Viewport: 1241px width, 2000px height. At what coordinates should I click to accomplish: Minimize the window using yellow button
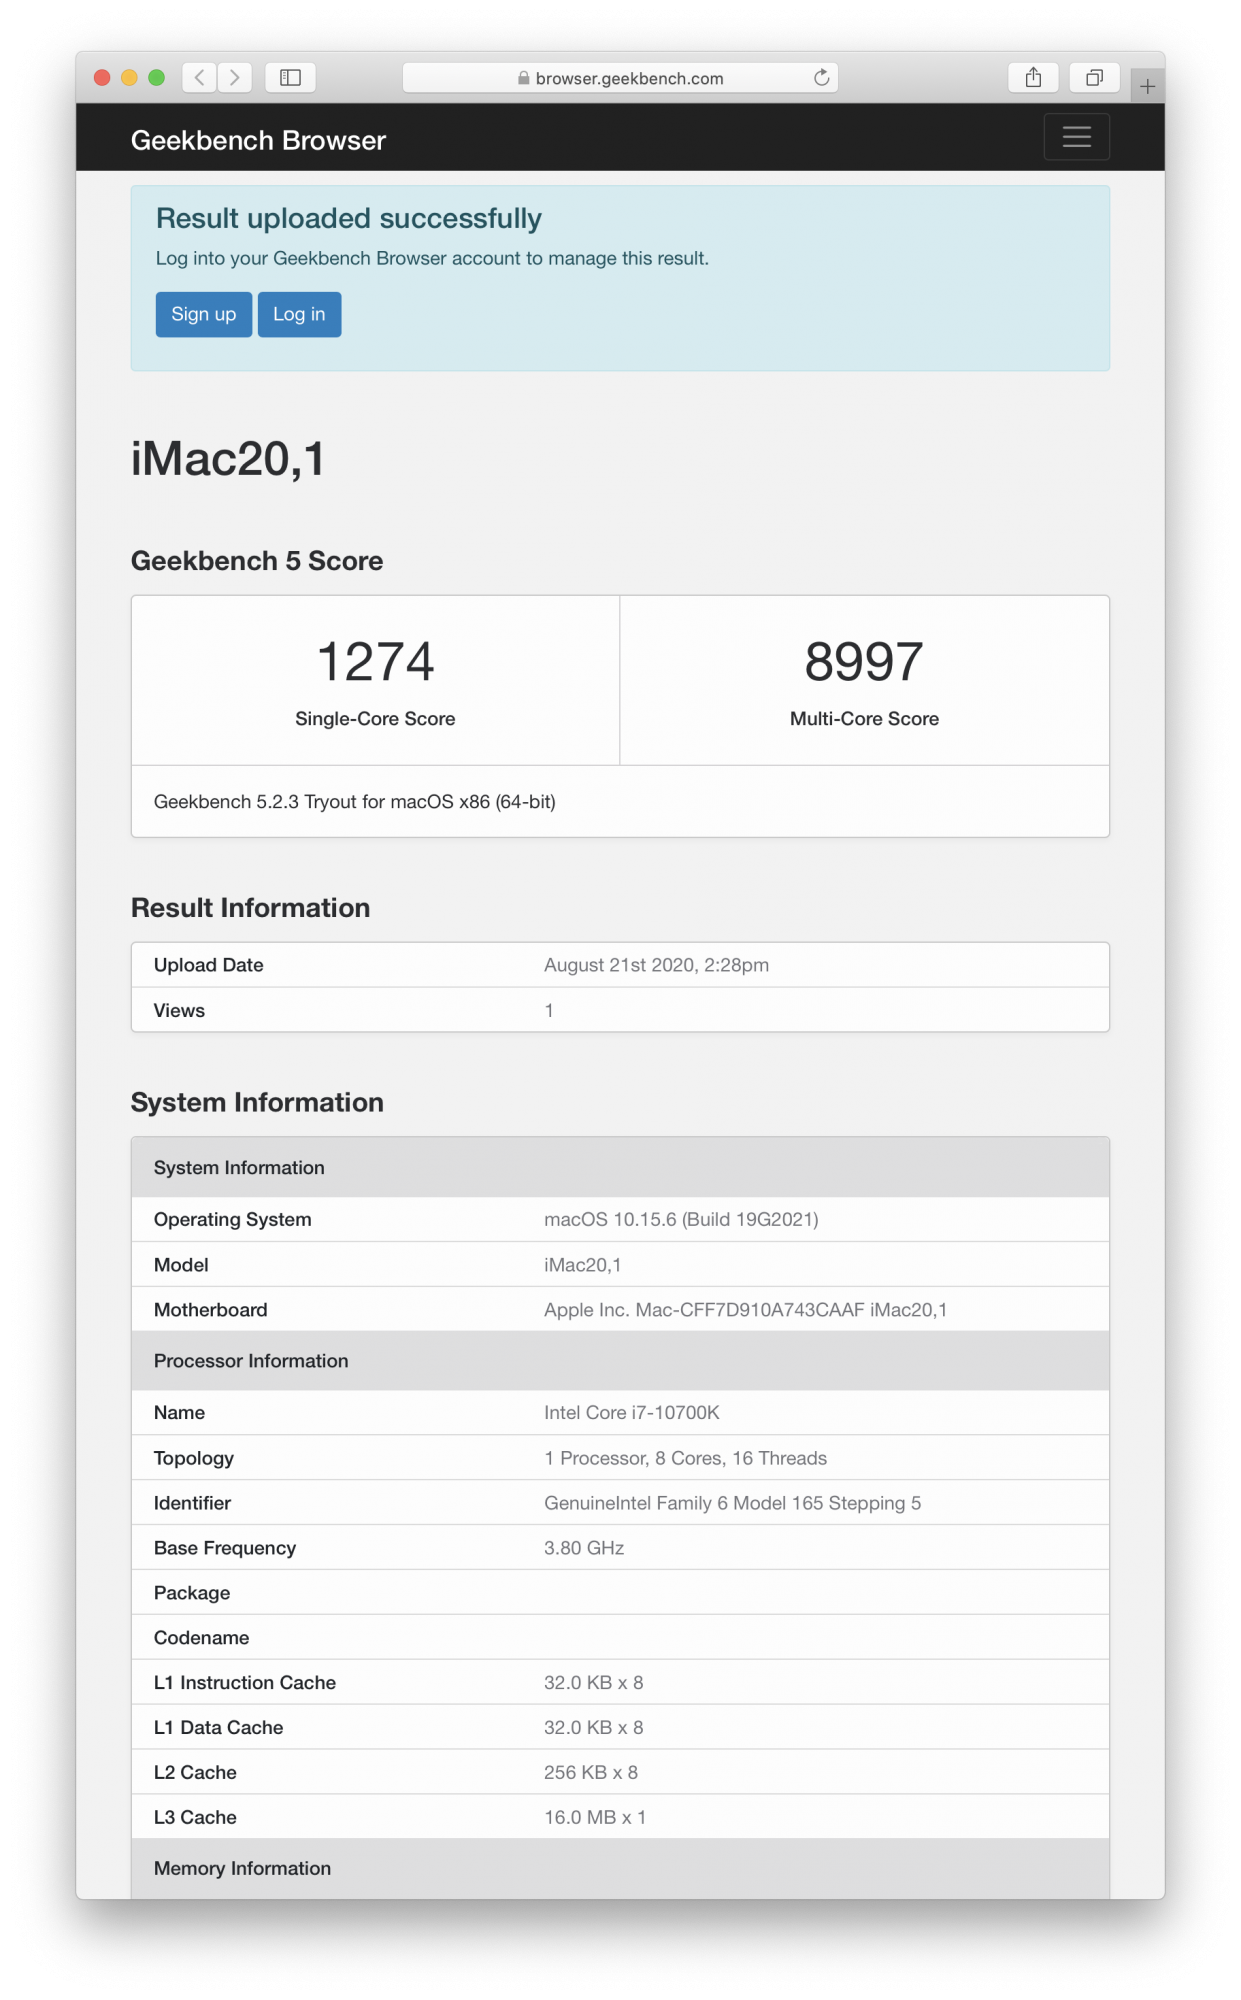click(x=129, y=78)
